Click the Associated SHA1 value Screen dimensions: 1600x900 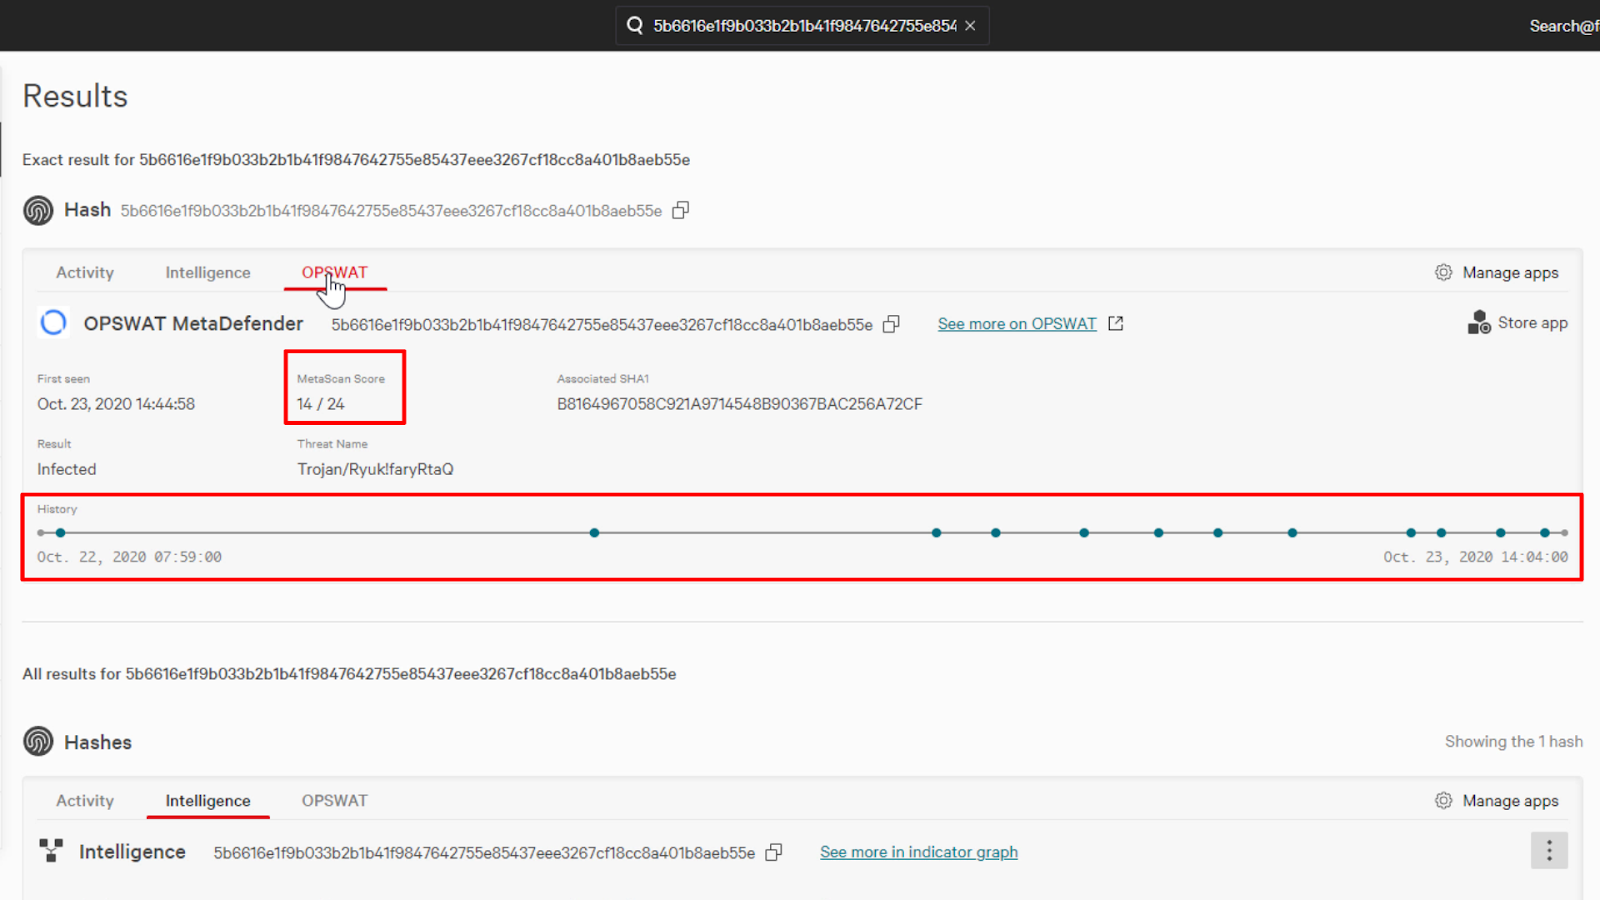coord(740,404)
